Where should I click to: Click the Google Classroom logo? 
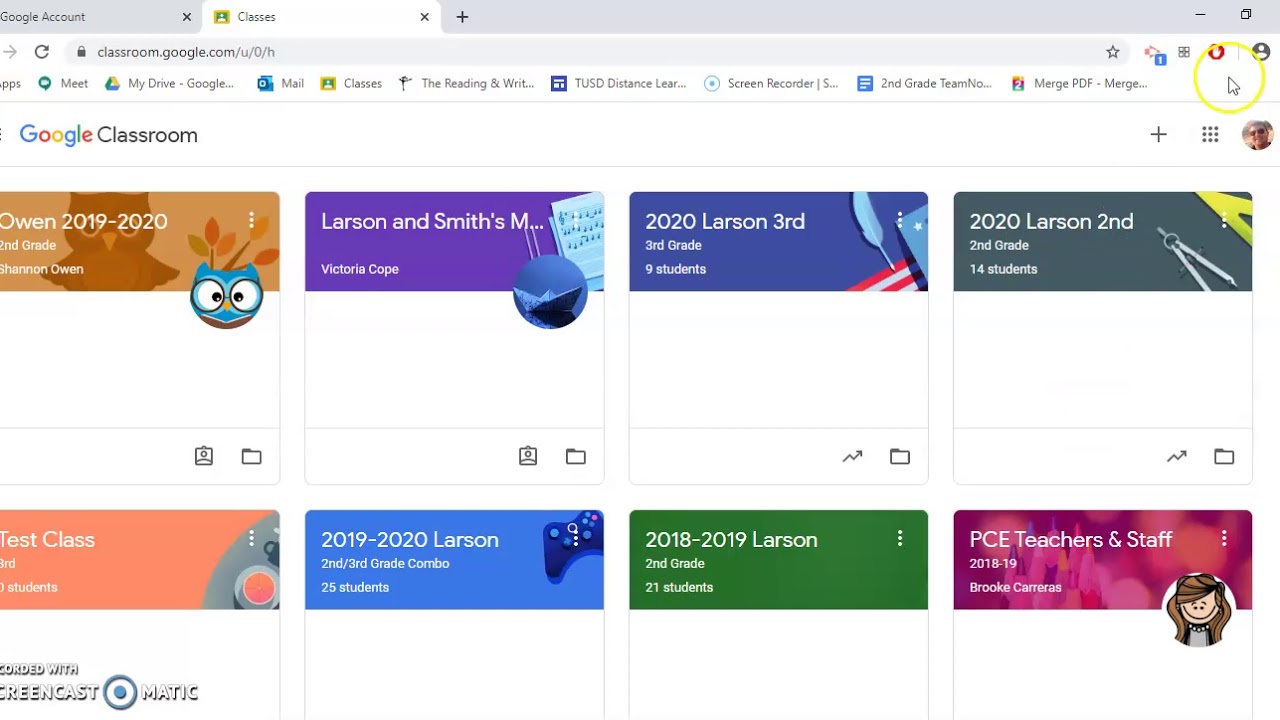tap(108, 135)
